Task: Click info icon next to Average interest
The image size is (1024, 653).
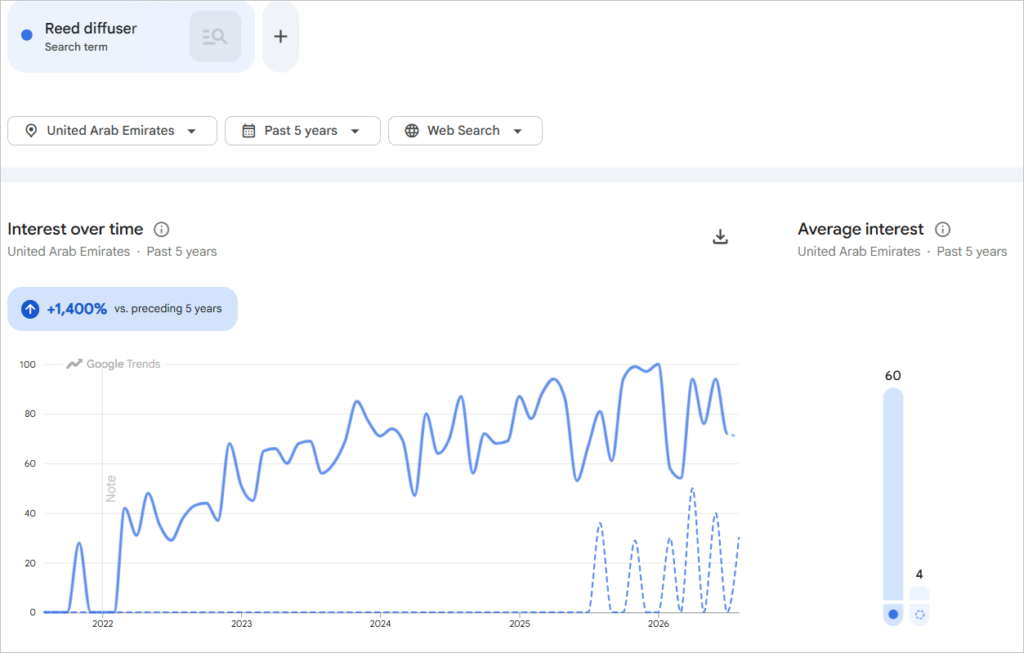Action: [942, 229]
